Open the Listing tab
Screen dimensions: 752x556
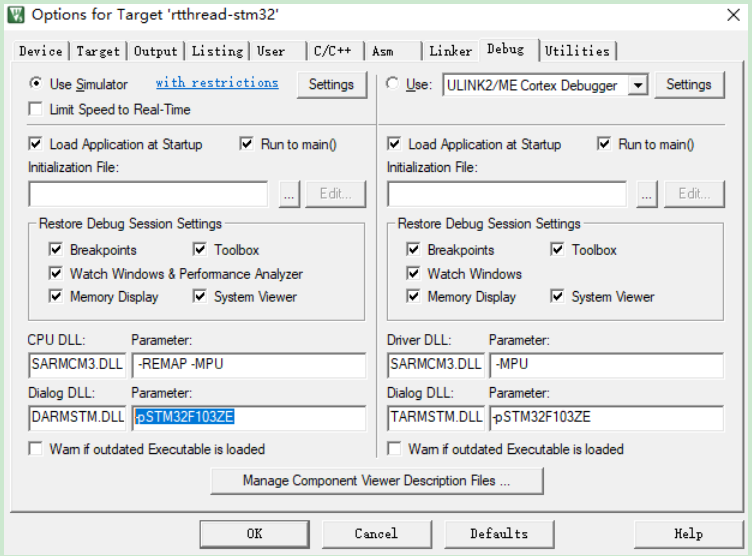click(x=217, y=51)
